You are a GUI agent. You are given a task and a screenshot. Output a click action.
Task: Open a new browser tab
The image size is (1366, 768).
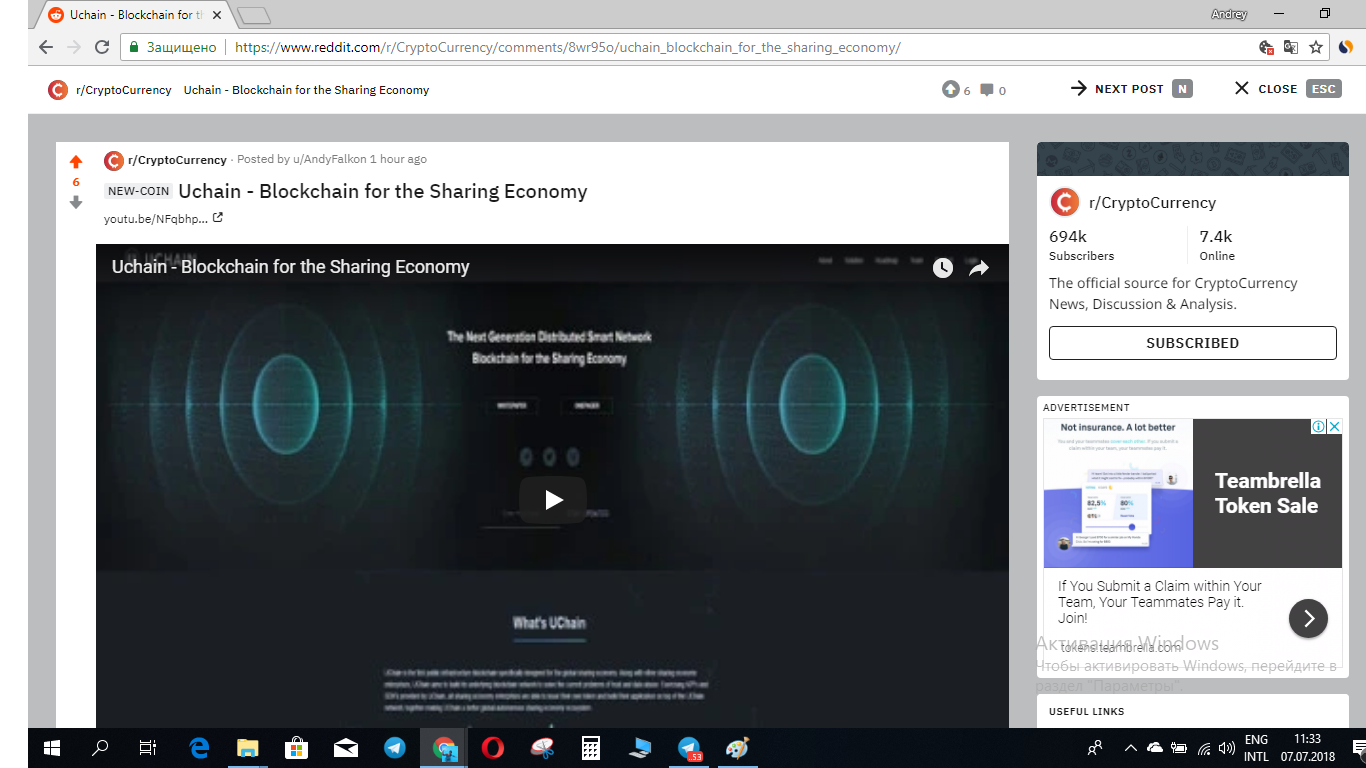click(x=255, y=15)
